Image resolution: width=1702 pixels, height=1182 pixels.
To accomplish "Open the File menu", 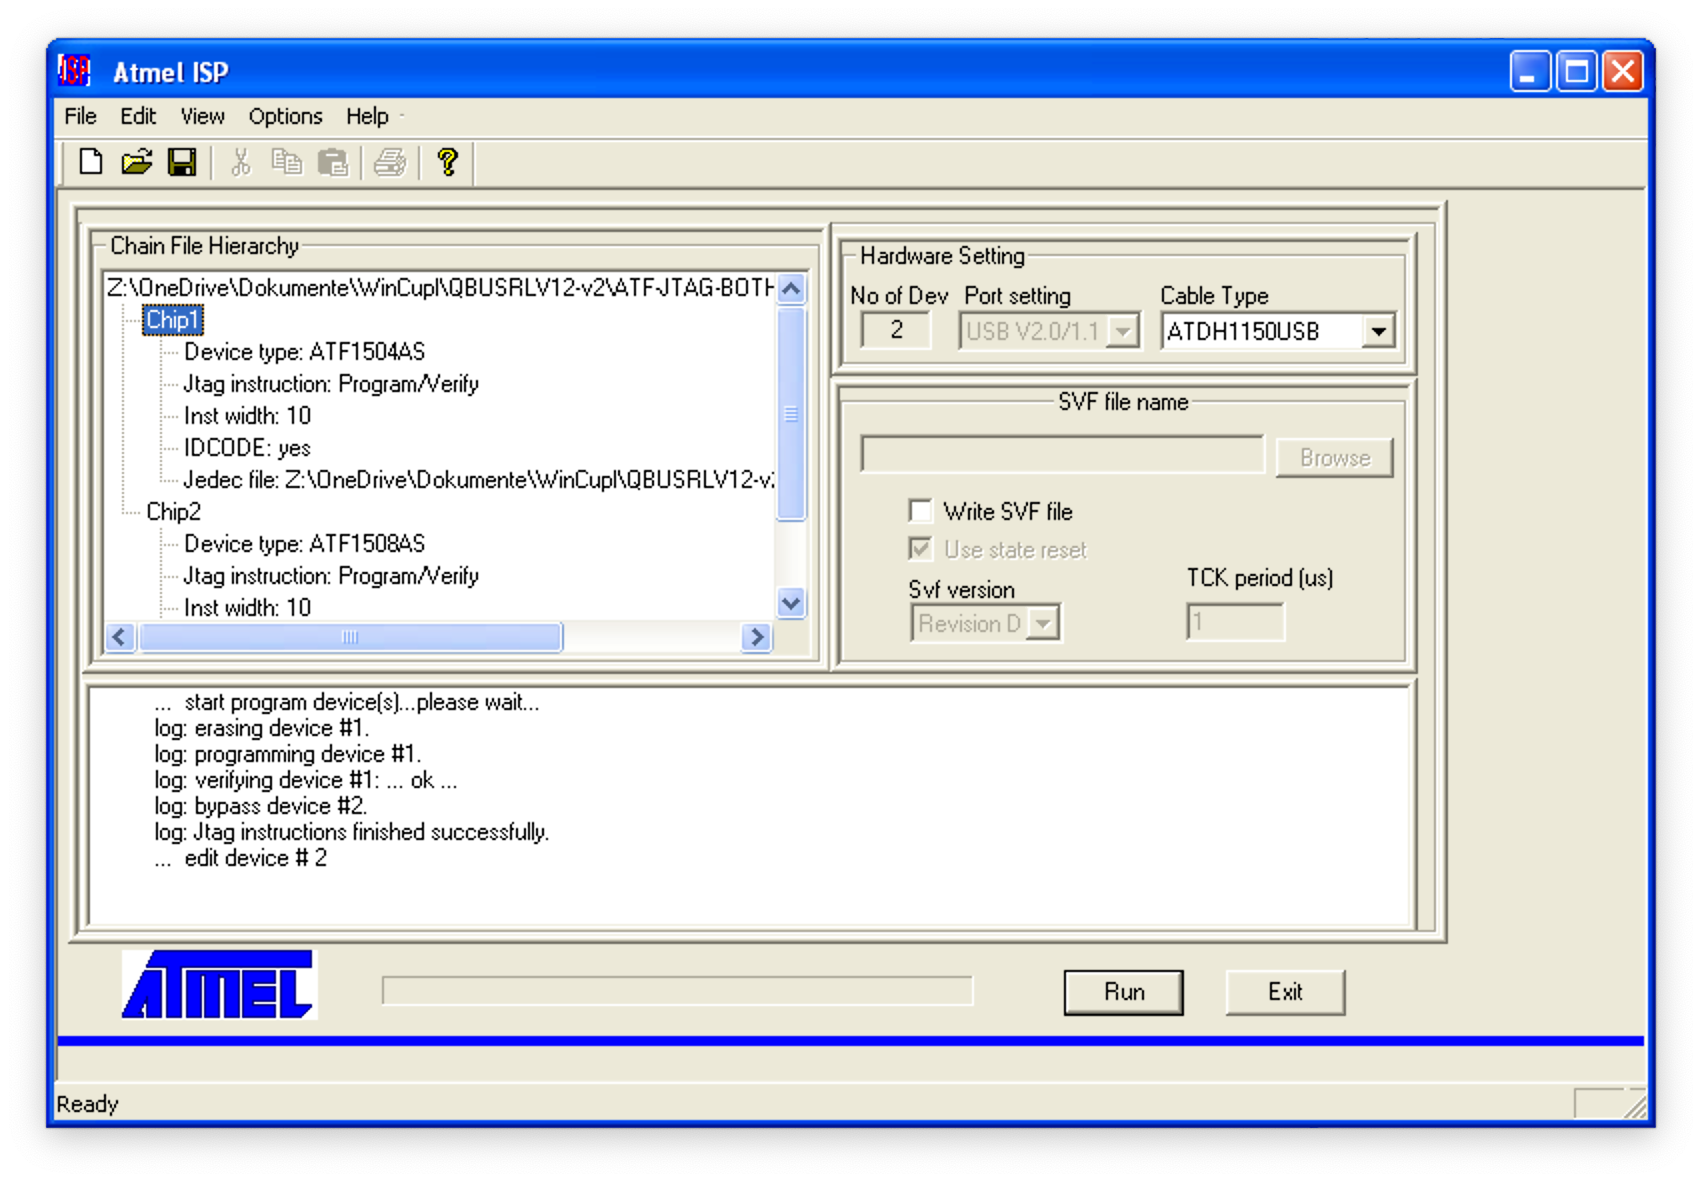I will 80,116.
